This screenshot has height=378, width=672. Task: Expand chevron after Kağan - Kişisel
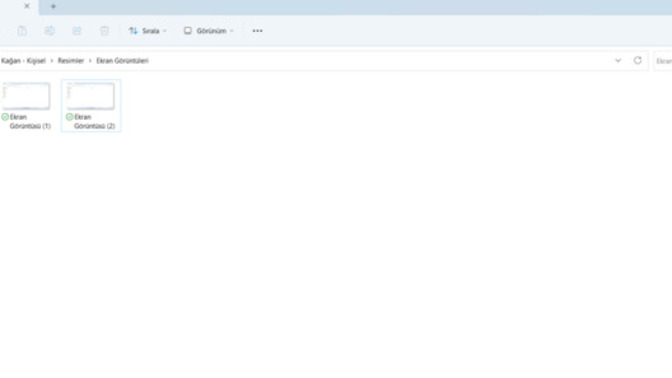(x=52, y=61)
